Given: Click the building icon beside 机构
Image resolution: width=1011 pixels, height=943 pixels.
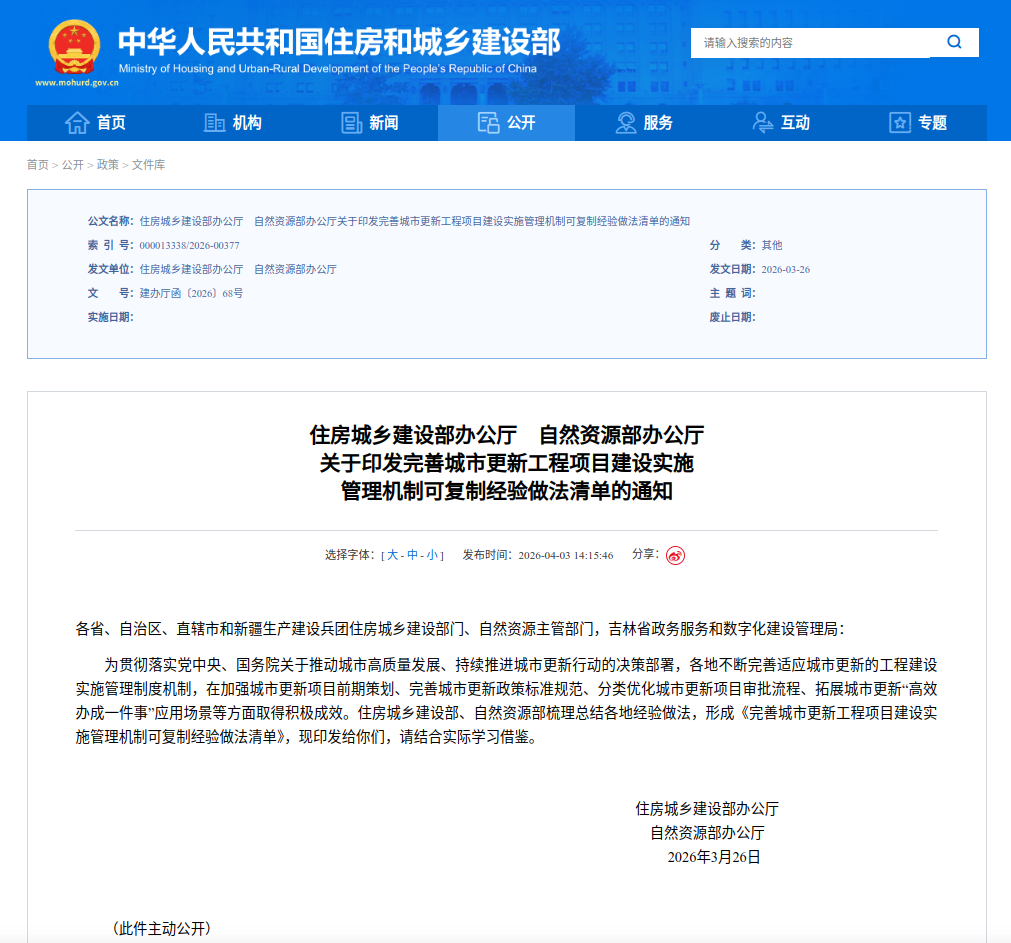Looking at the screenshot, I should point(214,123).
